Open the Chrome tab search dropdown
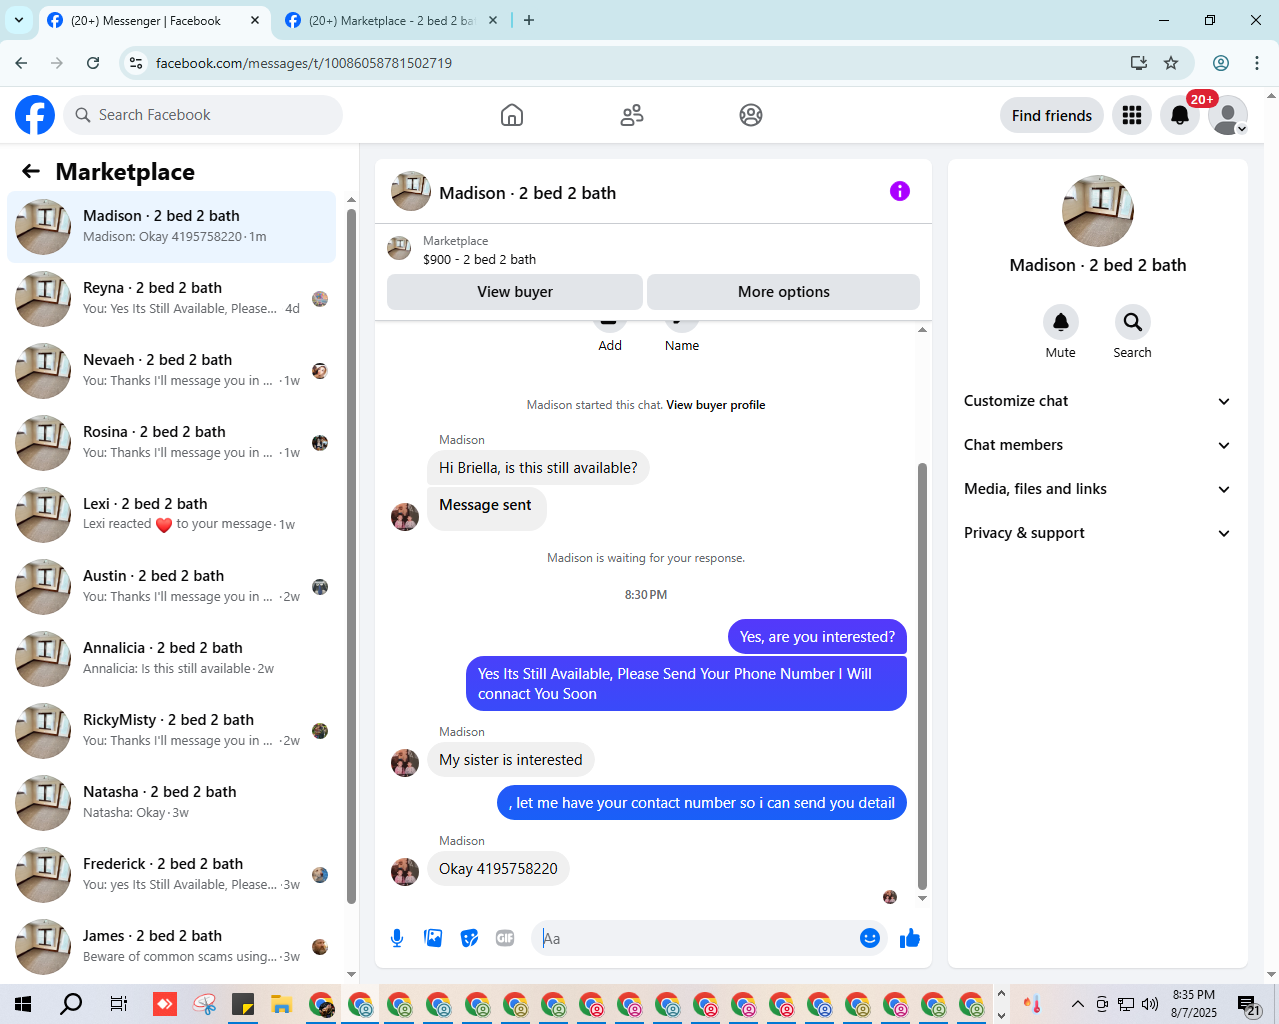The image size is (1279, 1024). point(19,20)
